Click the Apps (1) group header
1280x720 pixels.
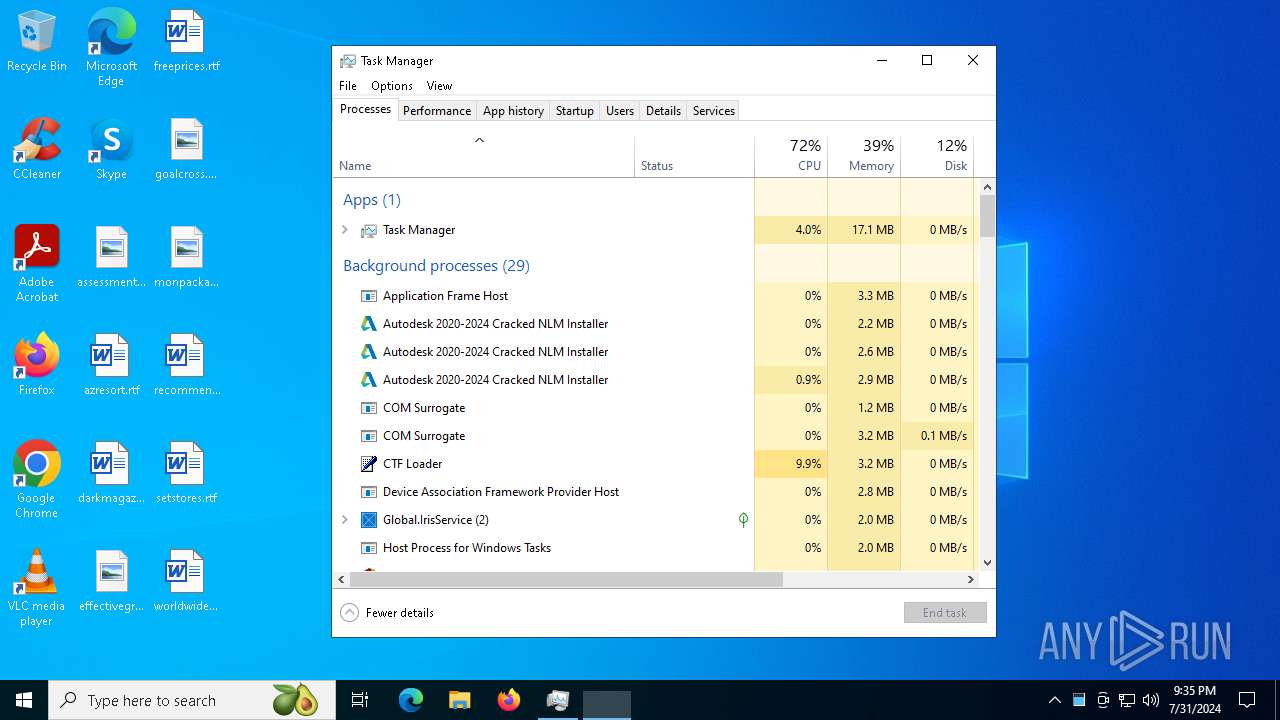(x=372, y=200)
